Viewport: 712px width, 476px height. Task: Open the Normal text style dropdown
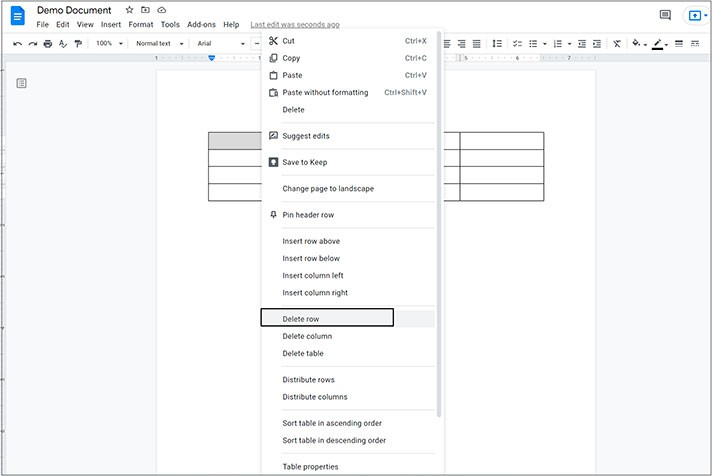click(159, 44)
